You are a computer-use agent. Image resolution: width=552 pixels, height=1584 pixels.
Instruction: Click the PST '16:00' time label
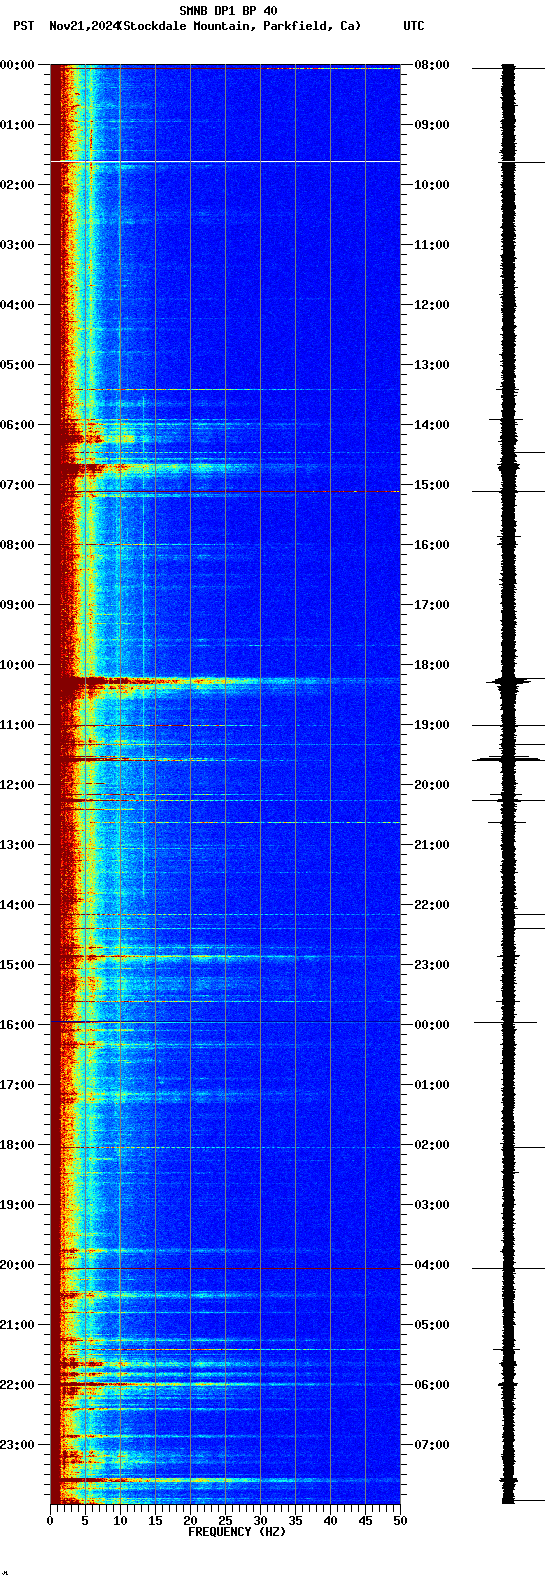coord(17,1025)
